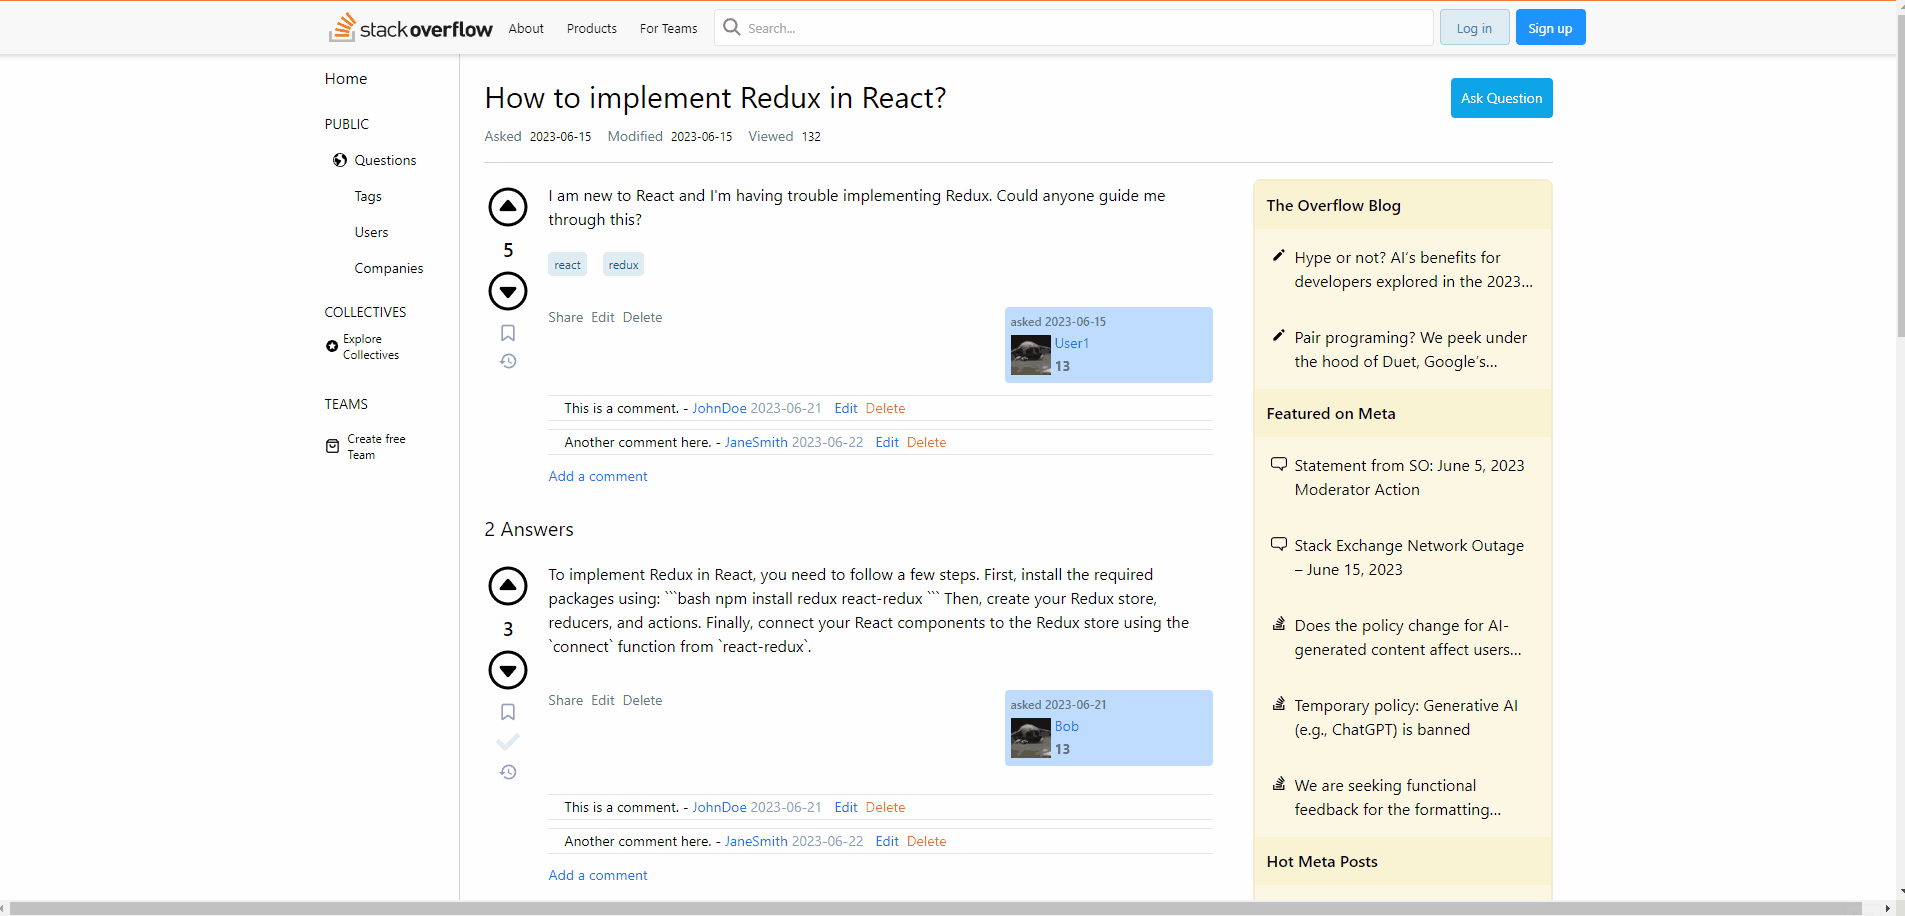The width and height of the screenshot is (1905, 916).
Task: Go to the For Teams menu item
Action: click(x=669, y=28)
